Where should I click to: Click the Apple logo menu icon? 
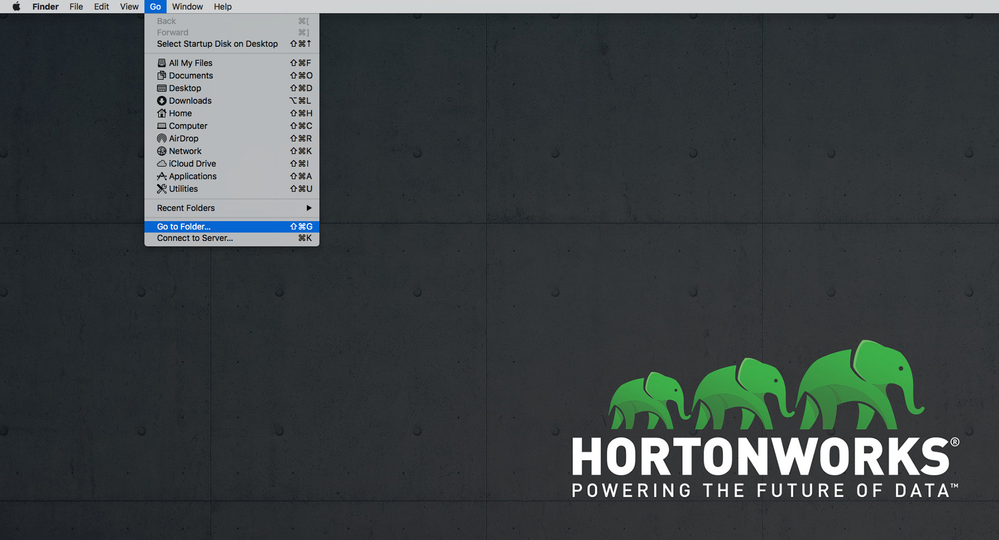(16, 6)
